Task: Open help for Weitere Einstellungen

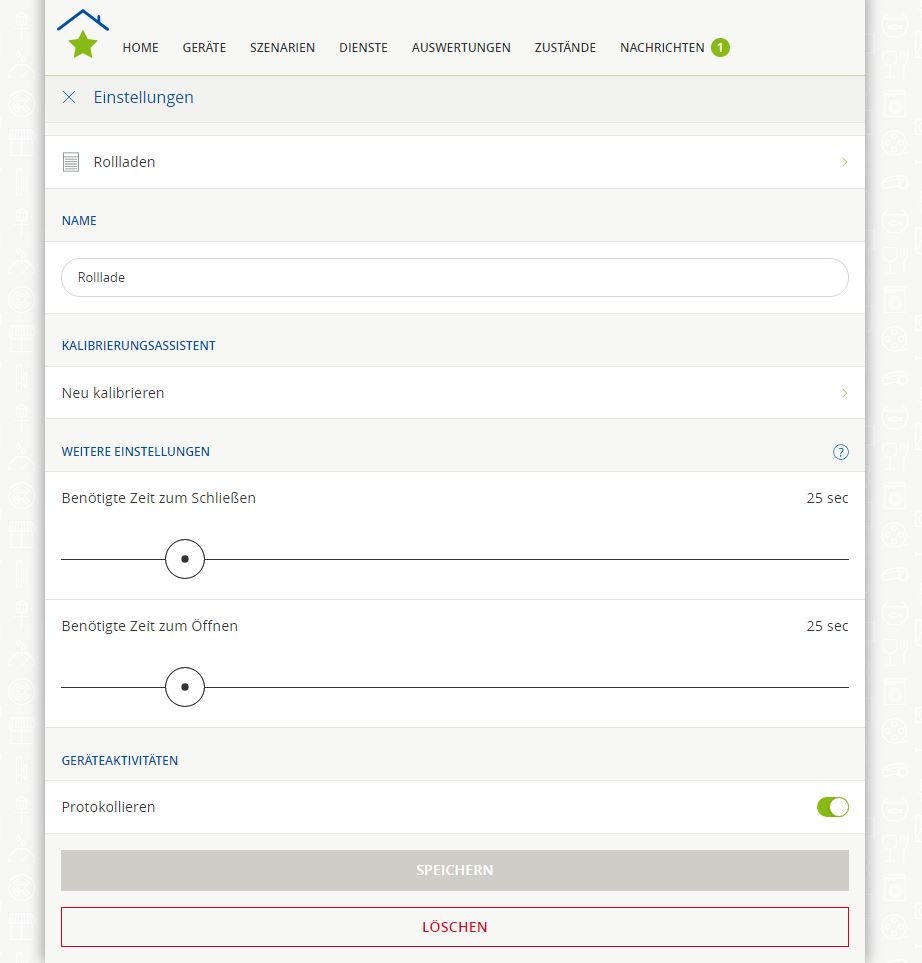Action: pos(840,452)
